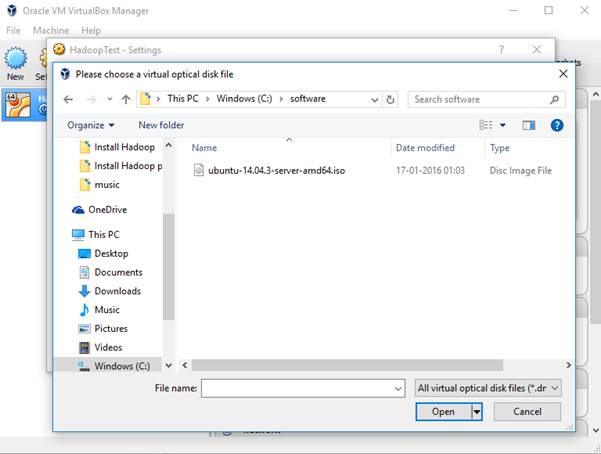Click the search magnifier icon

click(554, 100)
